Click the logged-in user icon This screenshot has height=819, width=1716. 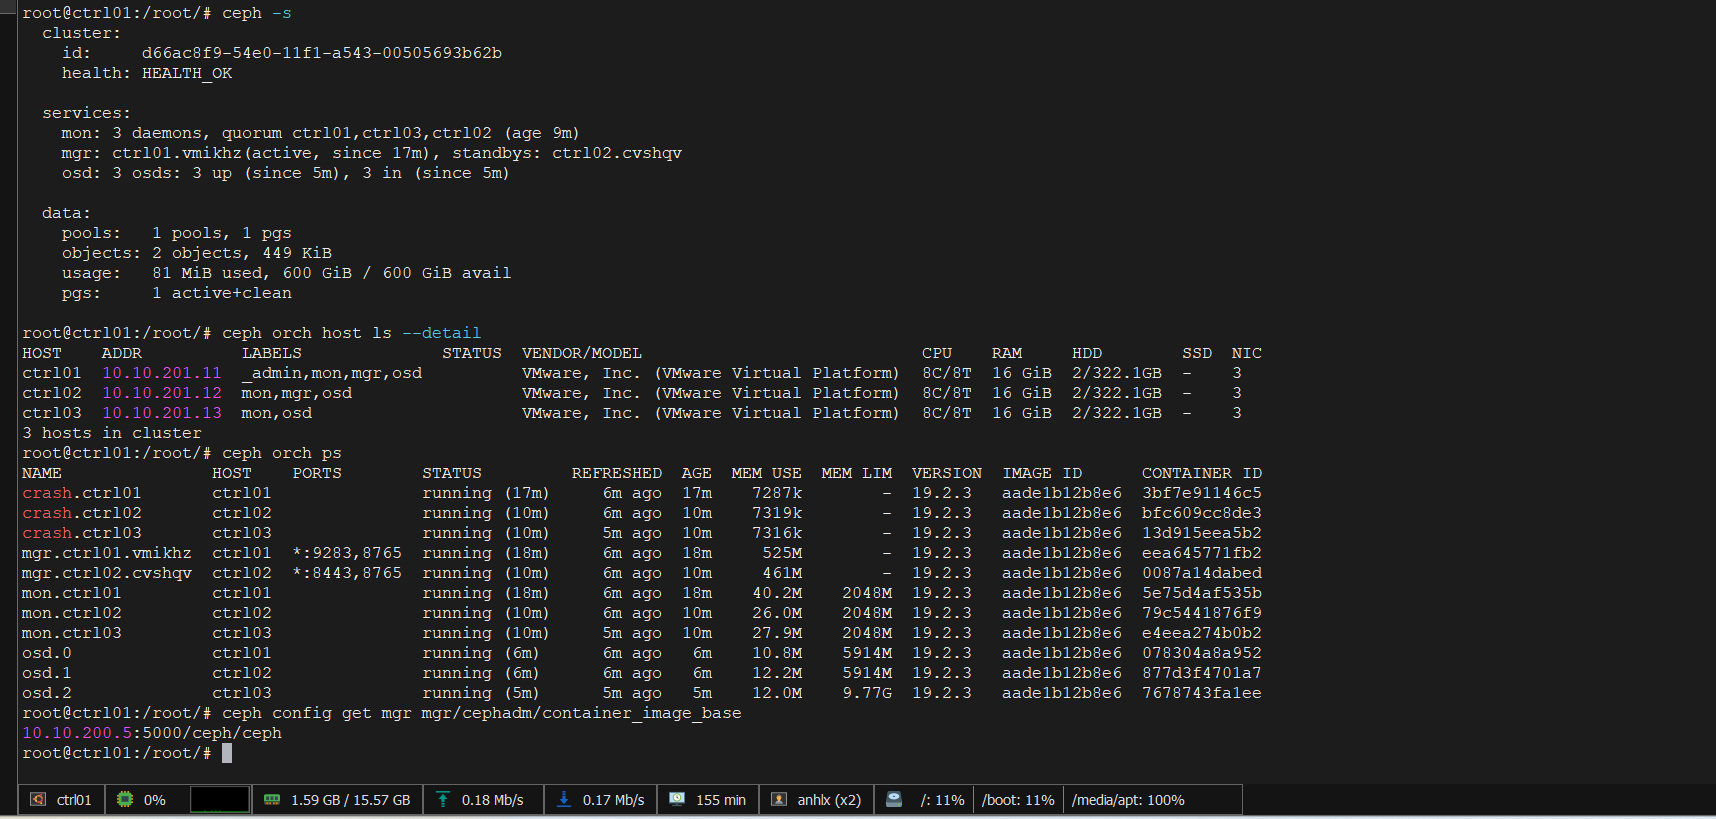778,800
